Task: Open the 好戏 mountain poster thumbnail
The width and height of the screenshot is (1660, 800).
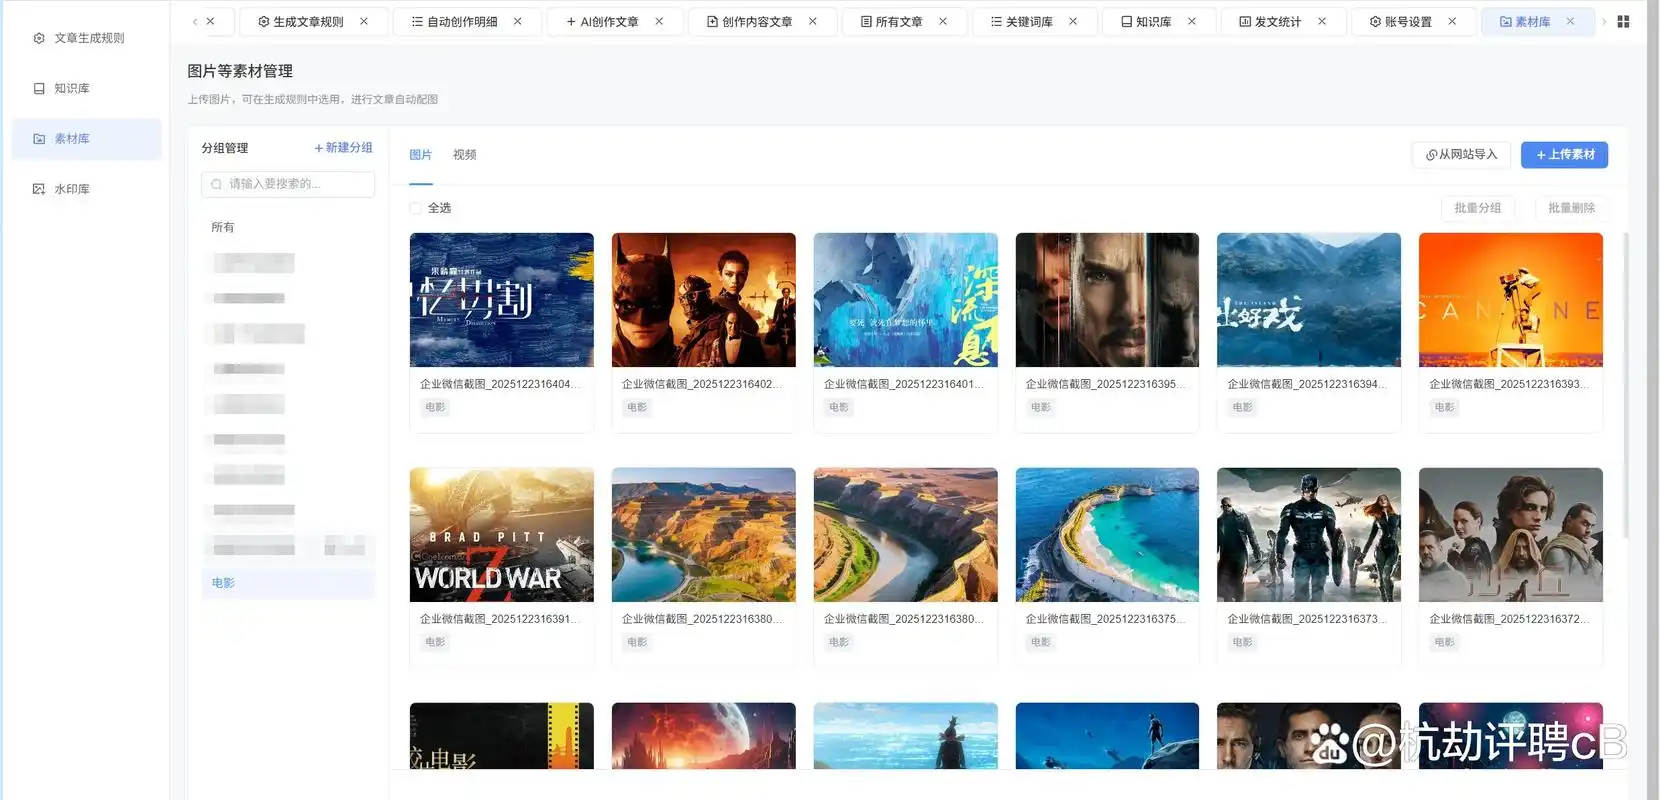Action: click(1309, 300)
